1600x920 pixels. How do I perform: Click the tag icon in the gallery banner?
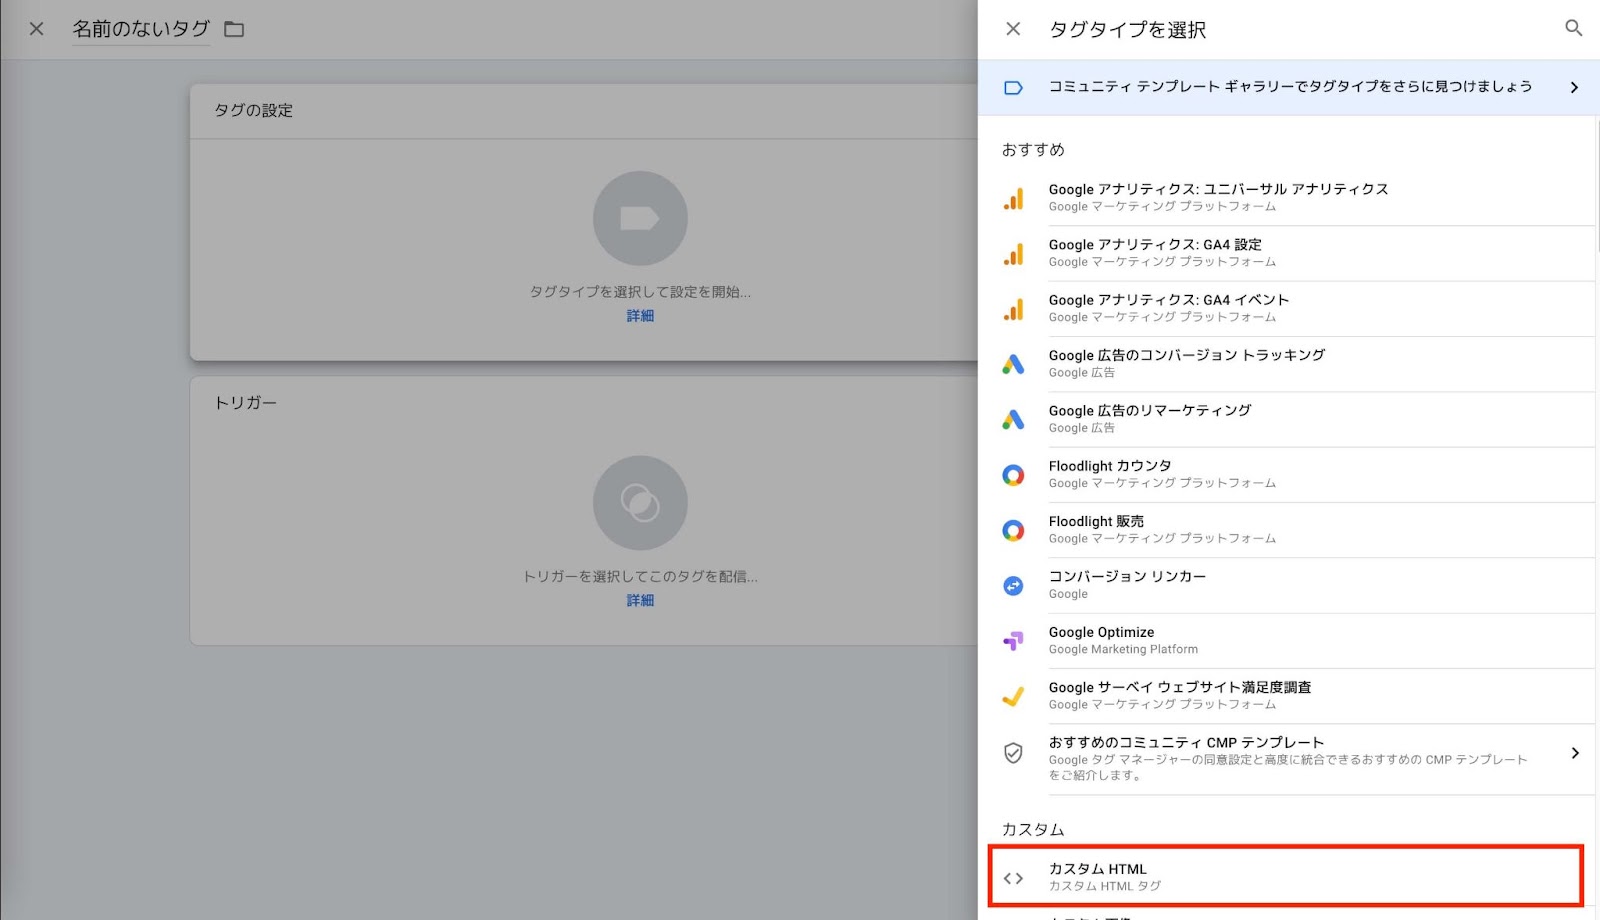(1013, 88)
